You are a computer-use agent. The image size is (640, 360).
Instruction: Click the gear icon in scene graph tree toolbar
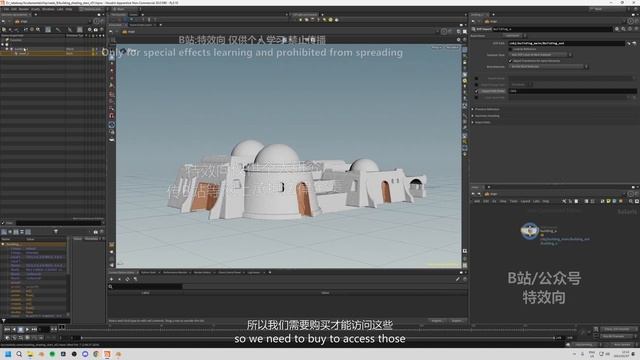tap(89, 29)
